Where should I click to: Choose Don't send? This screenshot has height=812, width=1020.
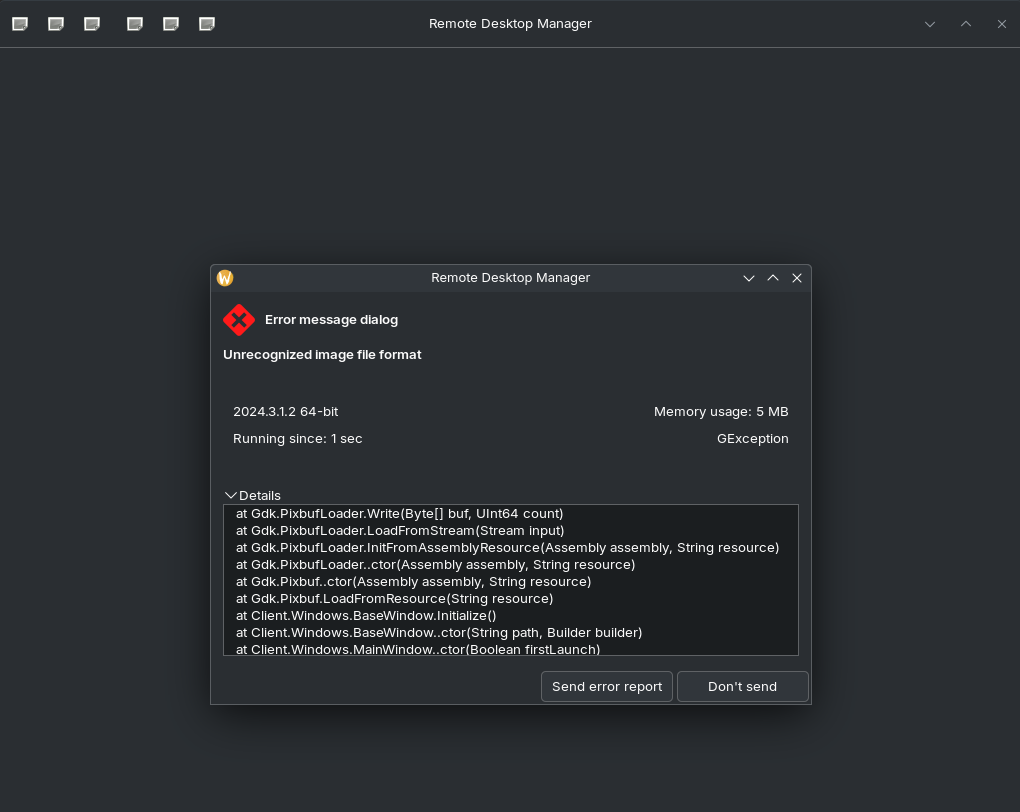(x=742, y=686)
